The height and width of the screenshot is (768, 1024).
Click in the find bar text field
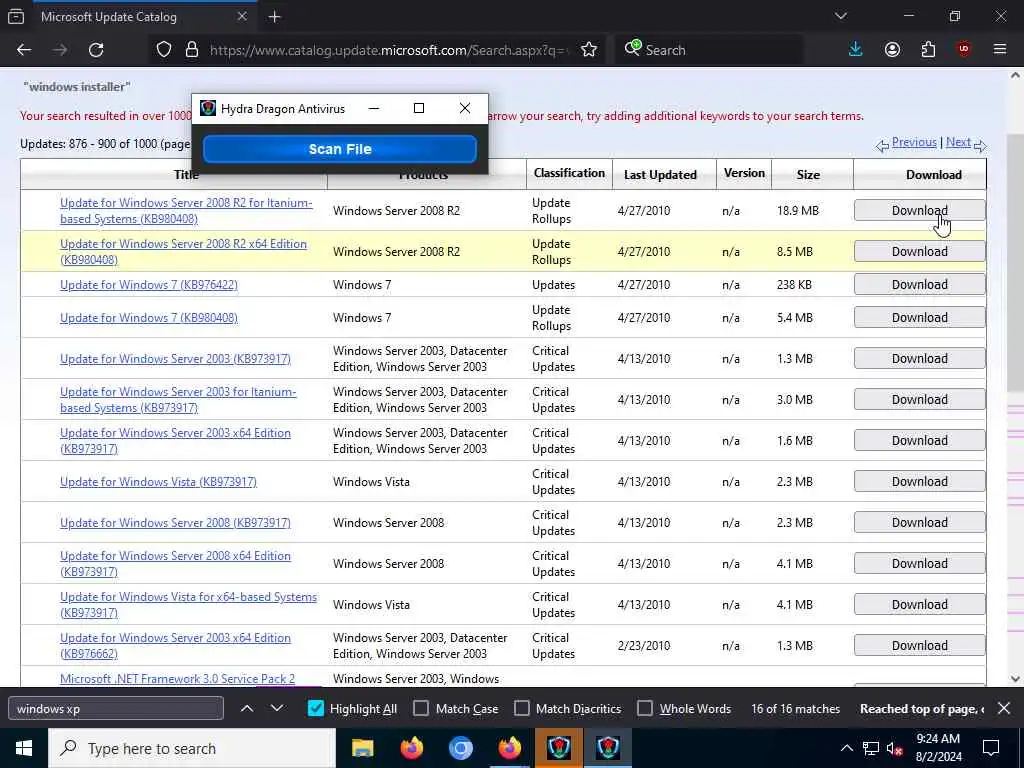[116, 709]
